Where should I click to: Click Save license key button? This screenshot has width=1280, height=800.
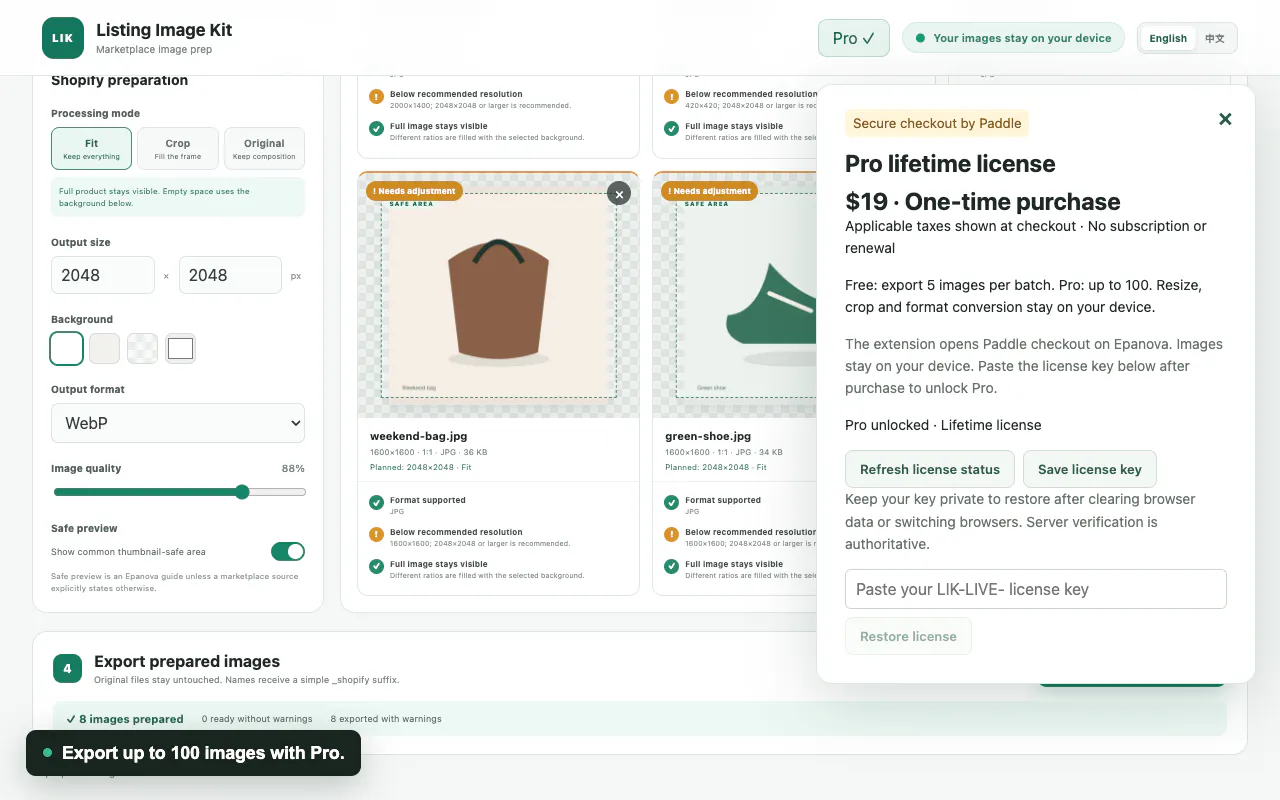[1090, 469]
